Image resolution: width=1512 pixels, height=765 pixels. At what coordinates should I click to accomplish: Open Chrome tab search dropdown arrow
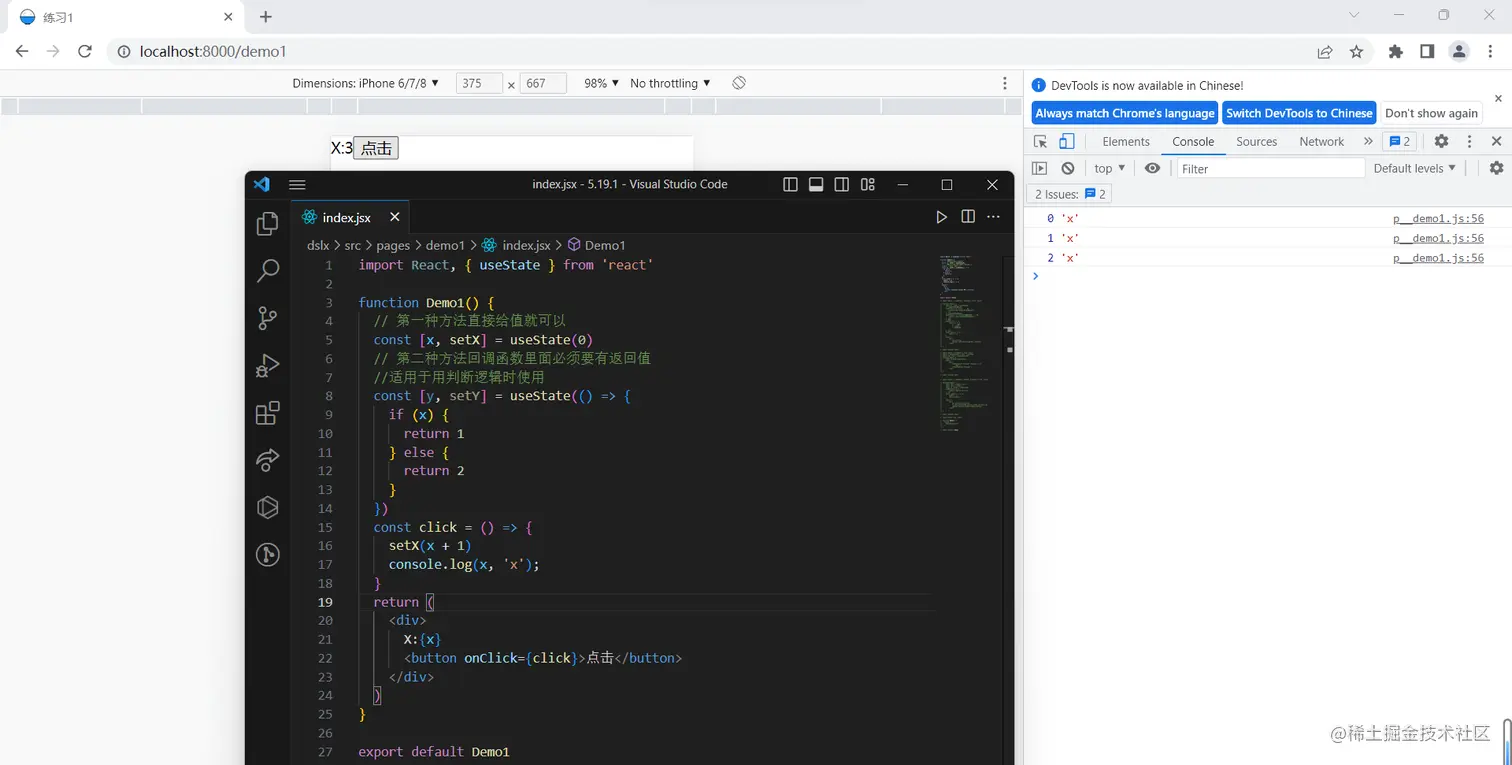(1354, 15)
